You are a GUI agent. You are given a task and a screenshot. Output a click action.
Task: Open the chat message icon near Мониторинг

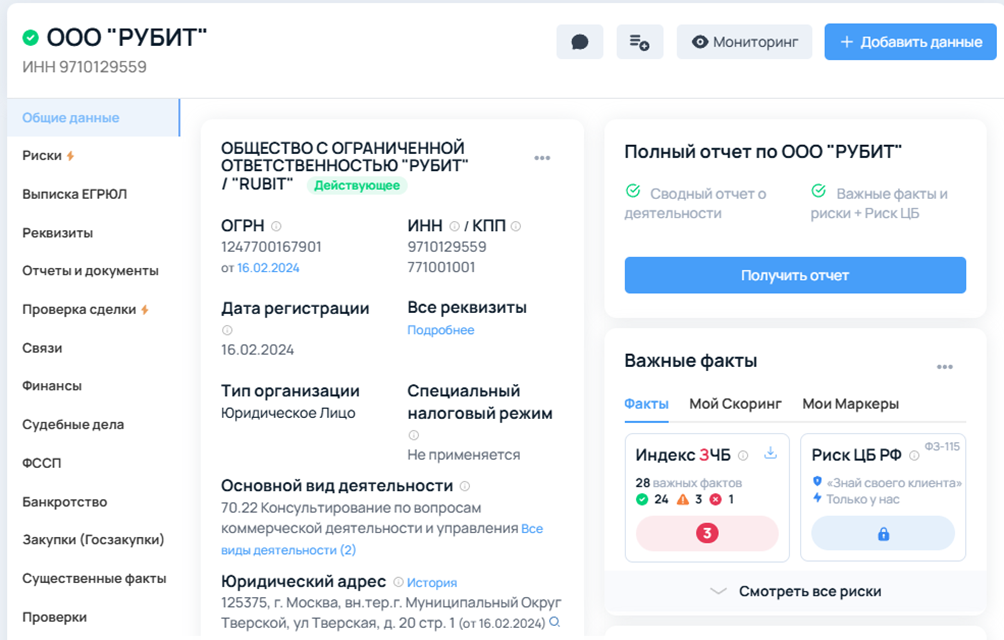coord(580,41)
